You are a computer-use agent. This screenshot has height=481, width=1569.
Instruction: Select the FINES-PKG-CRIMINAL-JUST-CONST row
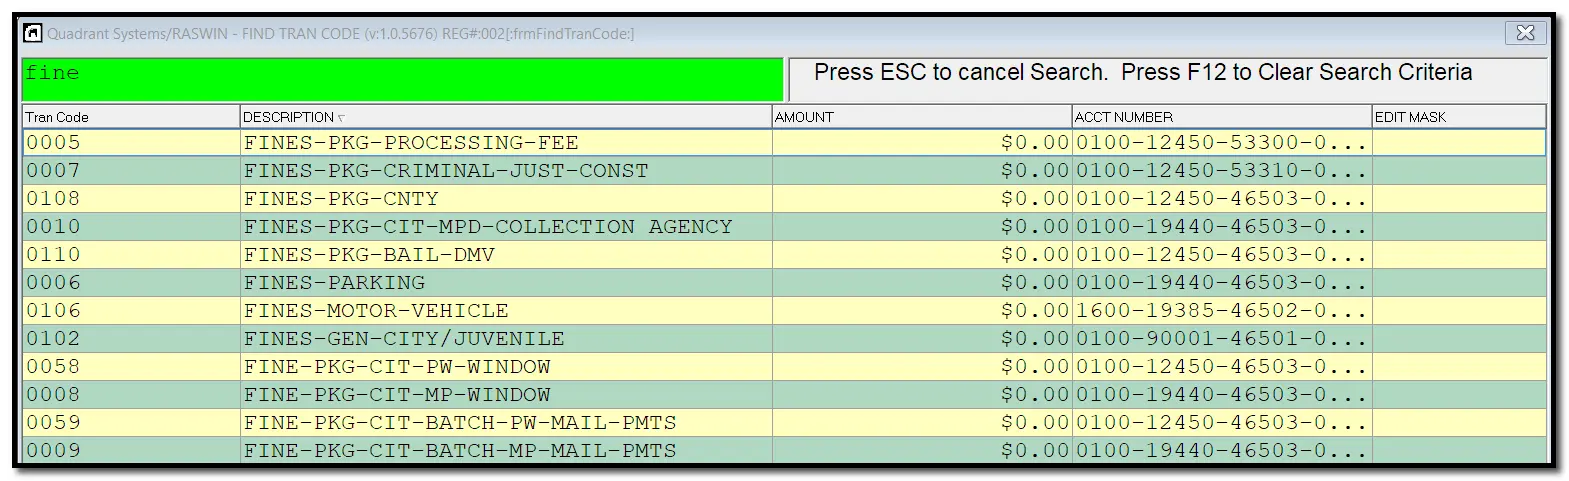[784, 171]
